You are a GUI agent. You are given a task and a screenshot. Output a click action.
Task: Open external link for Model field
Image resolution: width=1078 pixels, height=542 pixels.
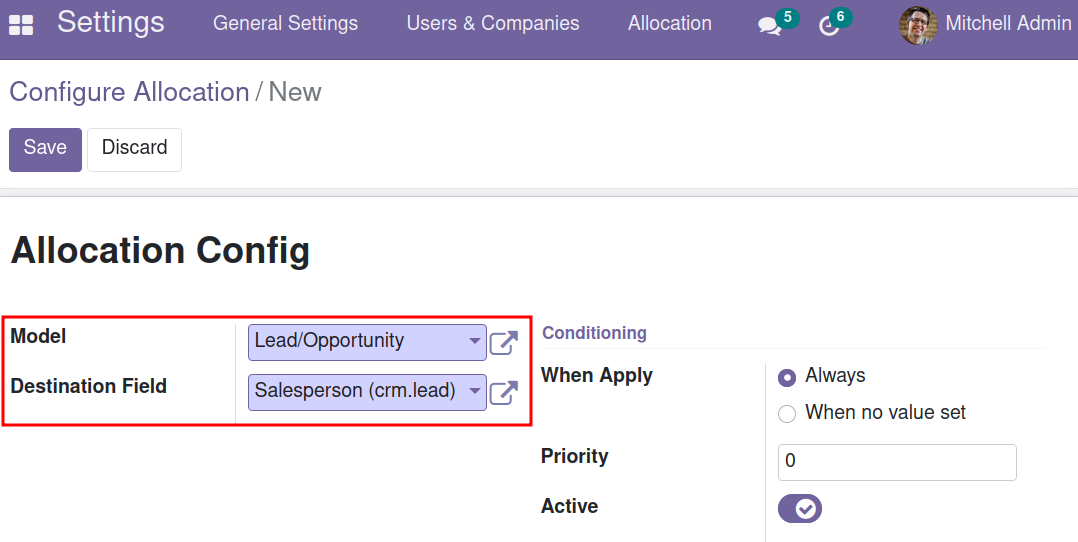coord(503,343)
